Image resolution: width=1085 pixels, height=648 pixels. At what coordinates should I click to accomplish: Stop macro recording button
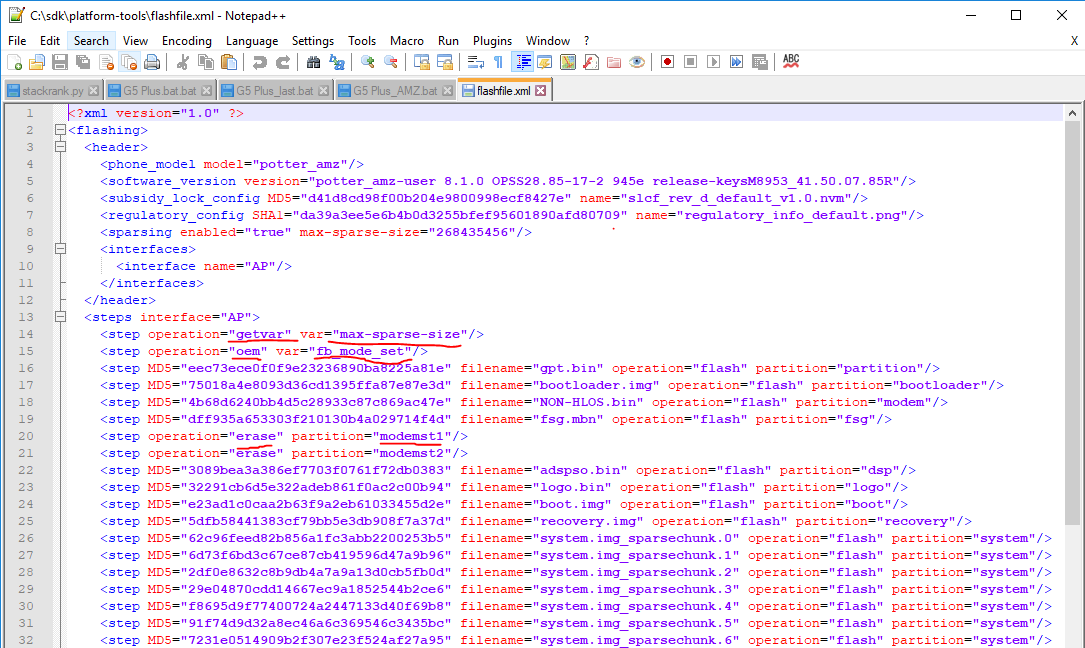(x=690, y=62)
